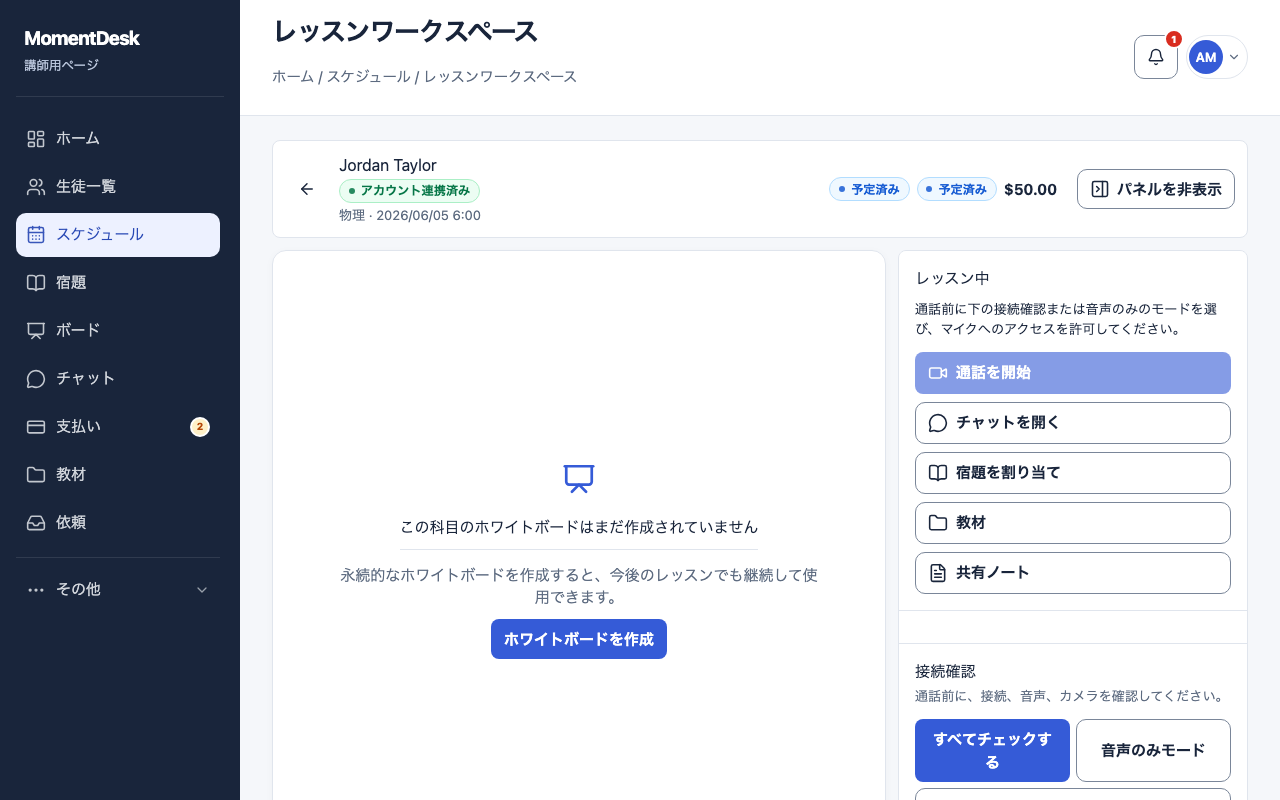Screen dimensions: 1280x800
Task: Go back using the left arrow icon
Action: 307,189
